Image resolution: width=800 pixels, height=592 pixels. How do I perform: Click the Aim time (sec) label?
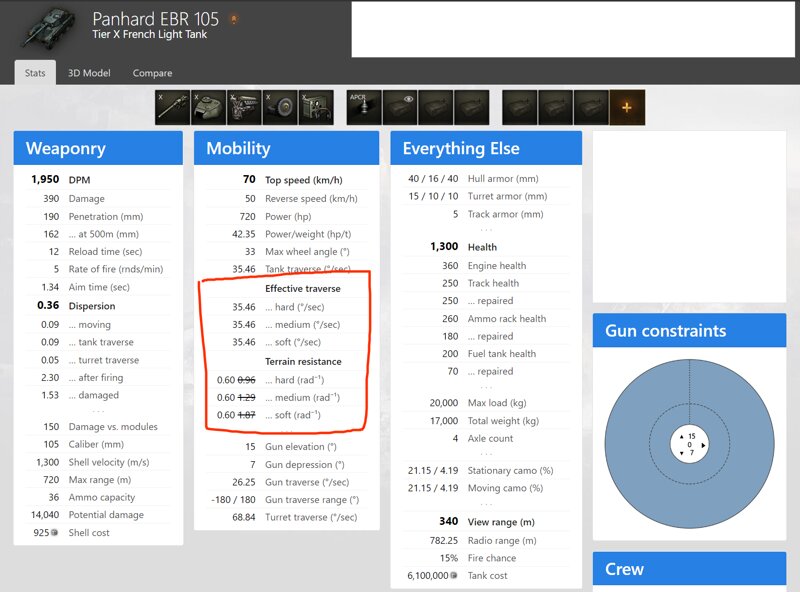point(99,287)
